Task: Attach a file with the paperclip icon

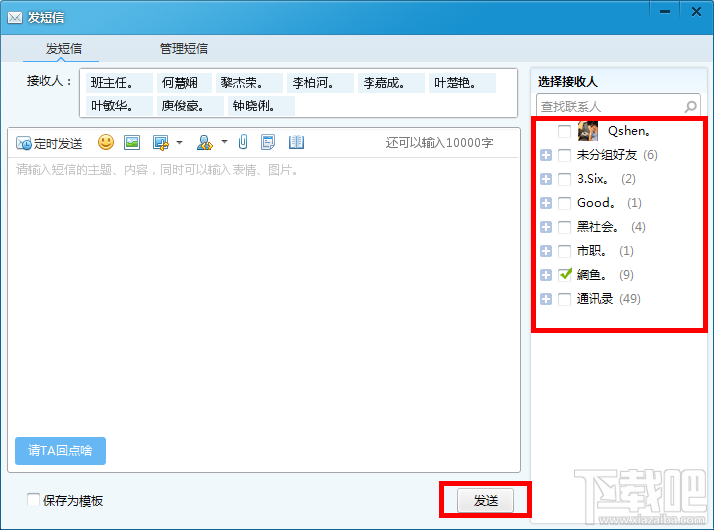Action: 243,142
